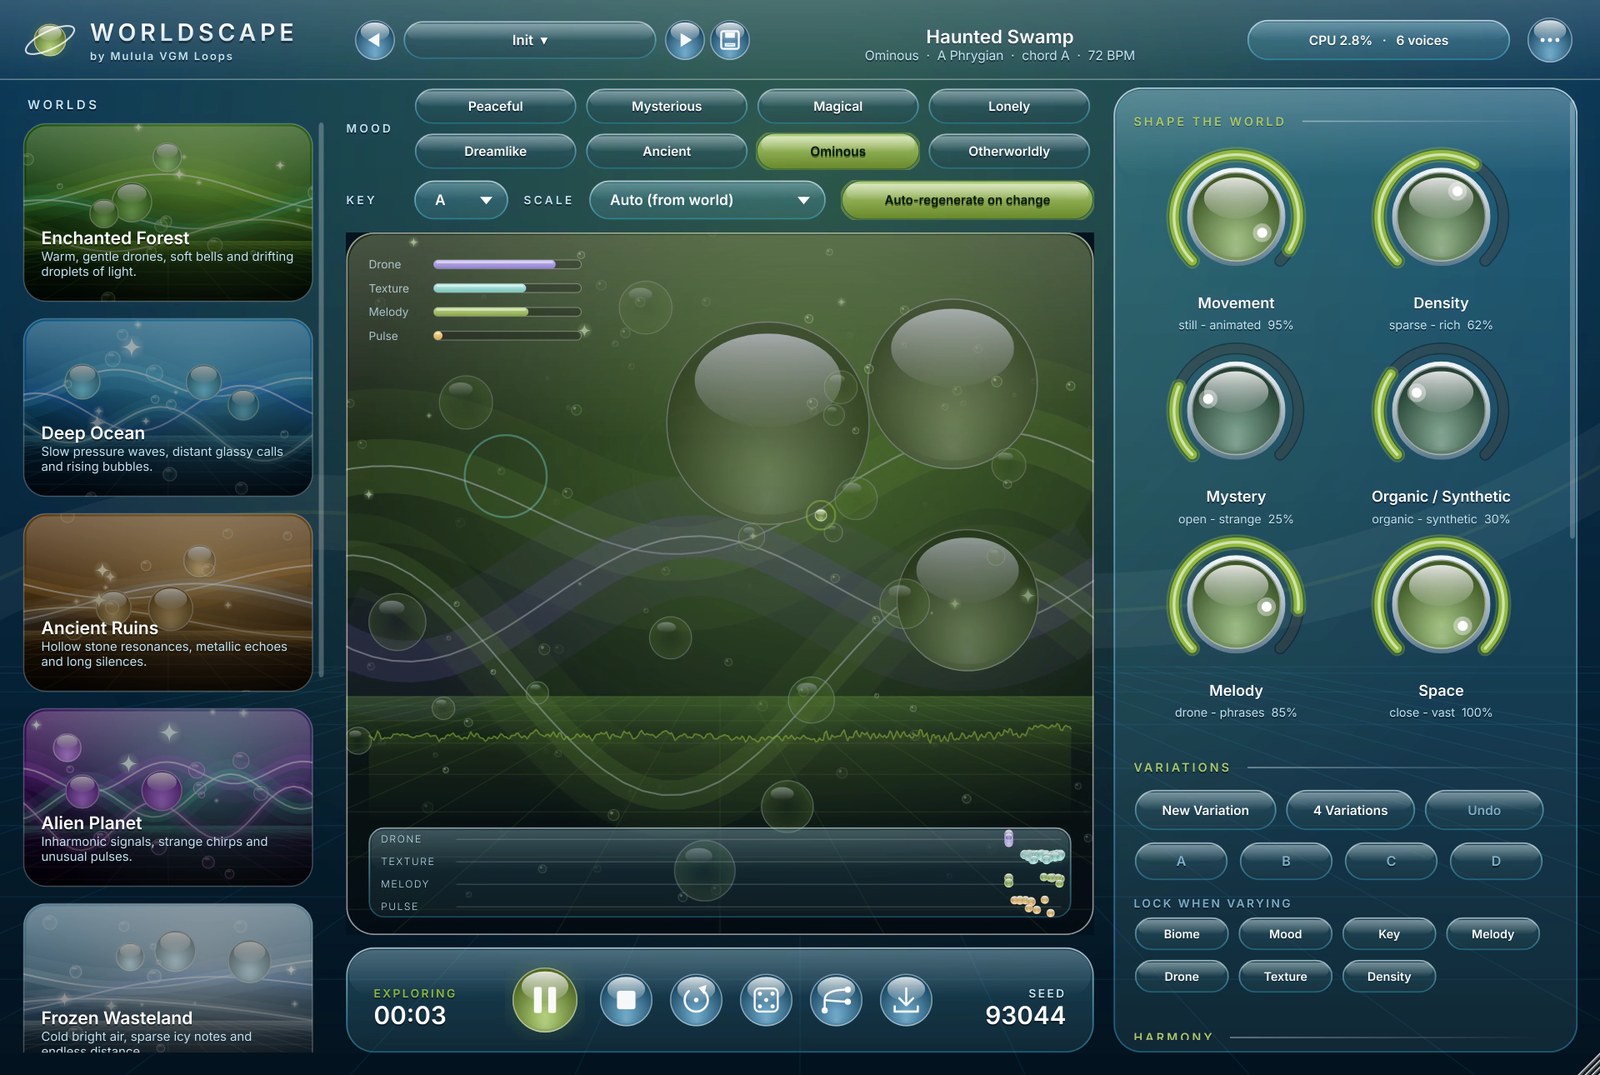Toggle the Texture lock button

tap(1285, 976)
